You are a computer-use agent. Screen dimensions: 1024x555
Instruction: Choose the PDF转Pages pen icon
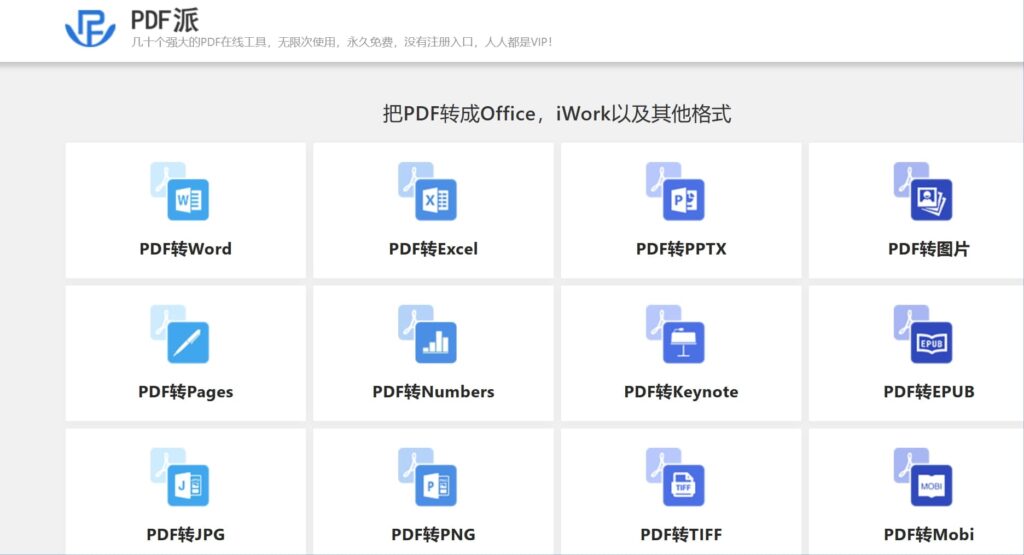coord(180,334)
